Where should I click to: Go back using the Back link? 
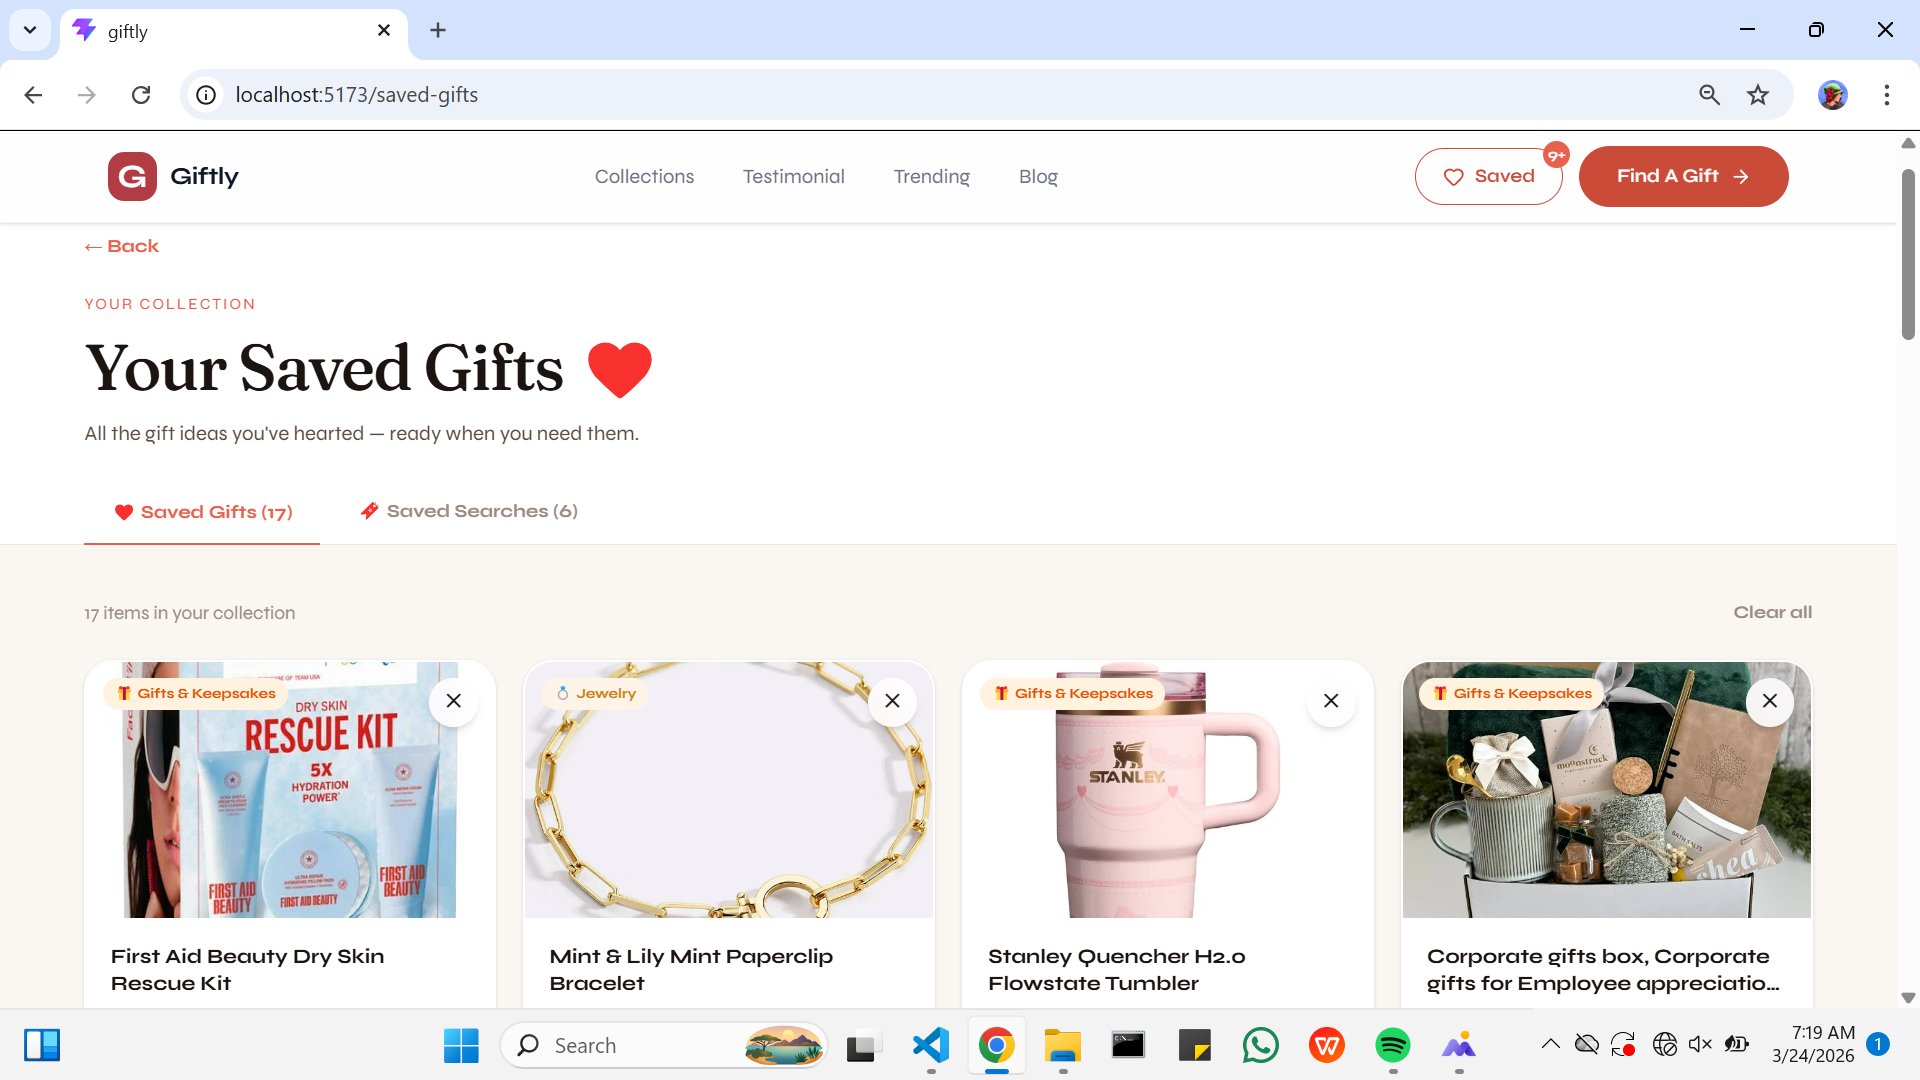click(x=121, y=246)
